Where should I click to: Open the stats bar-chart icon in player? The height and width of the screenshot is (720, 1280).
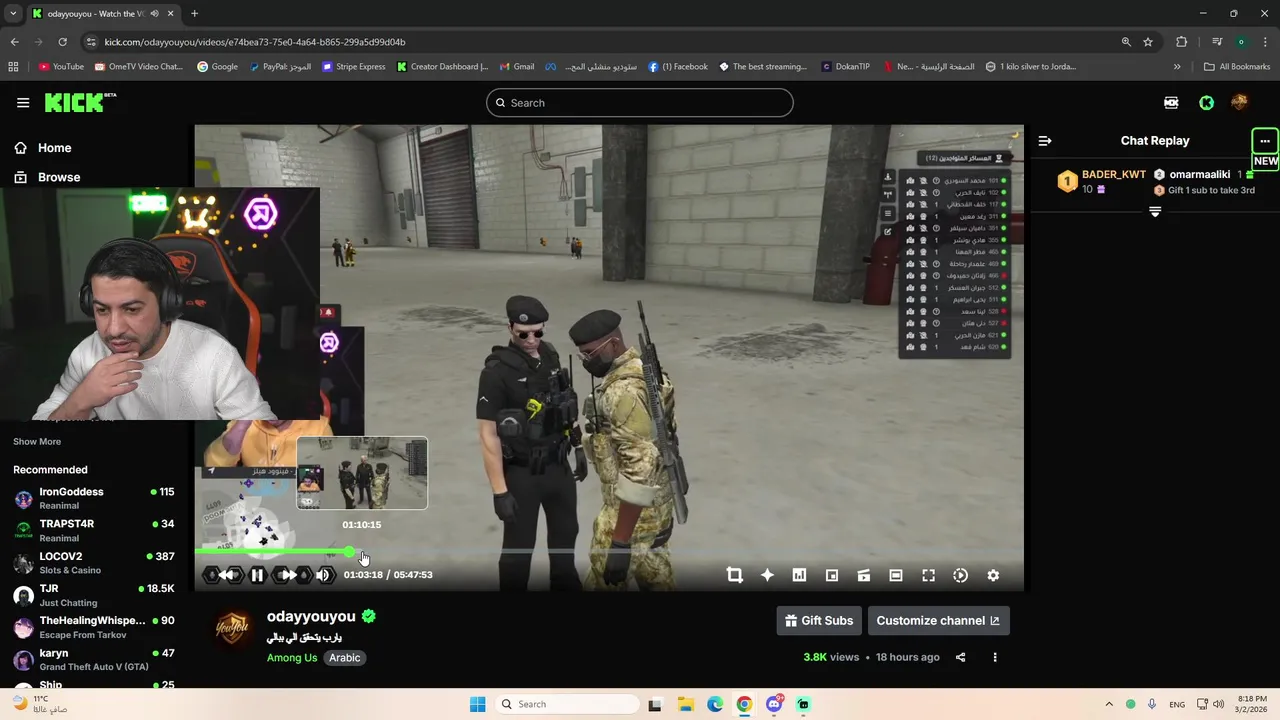[x=799, y=575]
